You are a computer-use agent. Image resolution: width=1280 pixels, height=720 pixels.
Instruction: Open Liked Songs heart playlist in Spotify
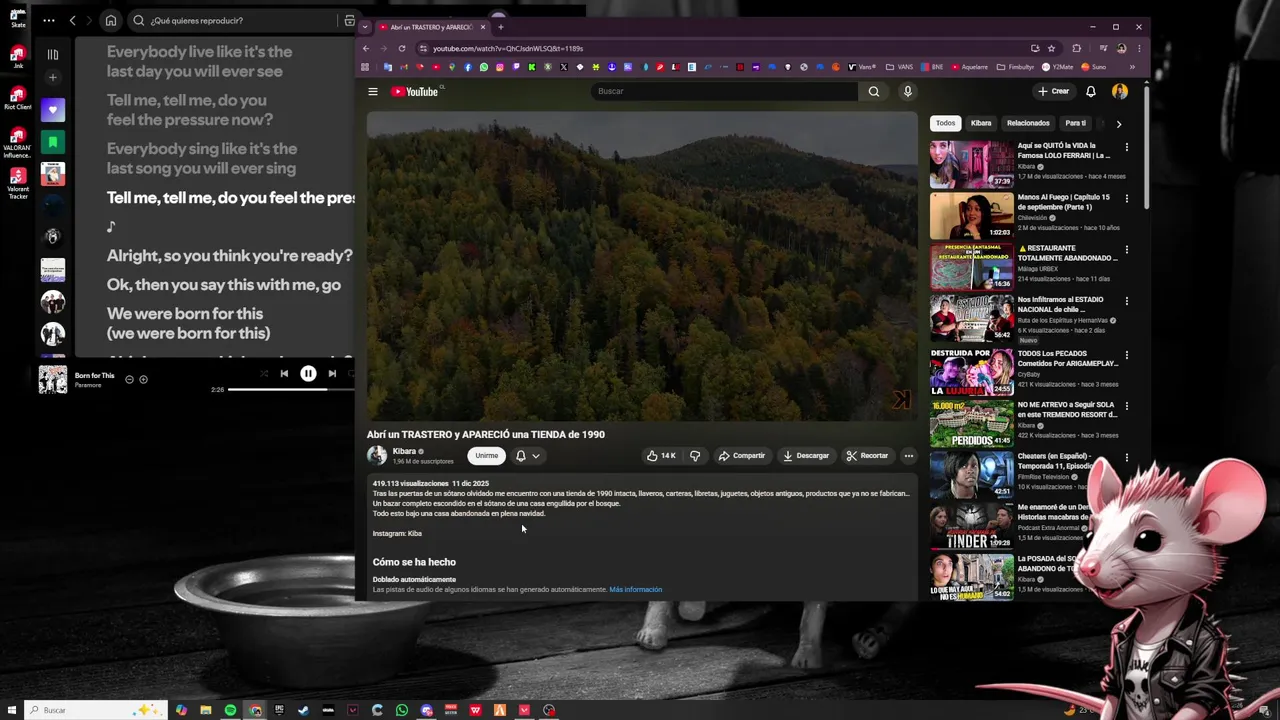tap(53, 110)
